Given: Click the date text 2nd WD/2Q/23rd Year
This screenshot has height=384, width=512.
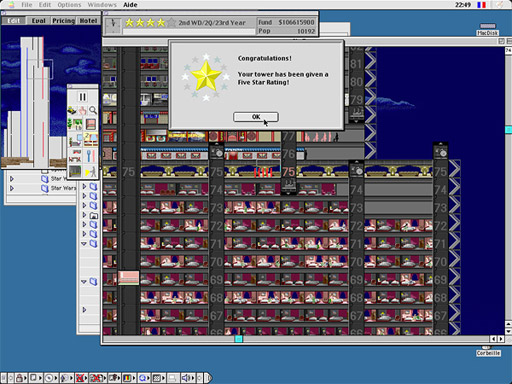Looking at the screenshot, I should pyautogui.click(x=212, y=23).
